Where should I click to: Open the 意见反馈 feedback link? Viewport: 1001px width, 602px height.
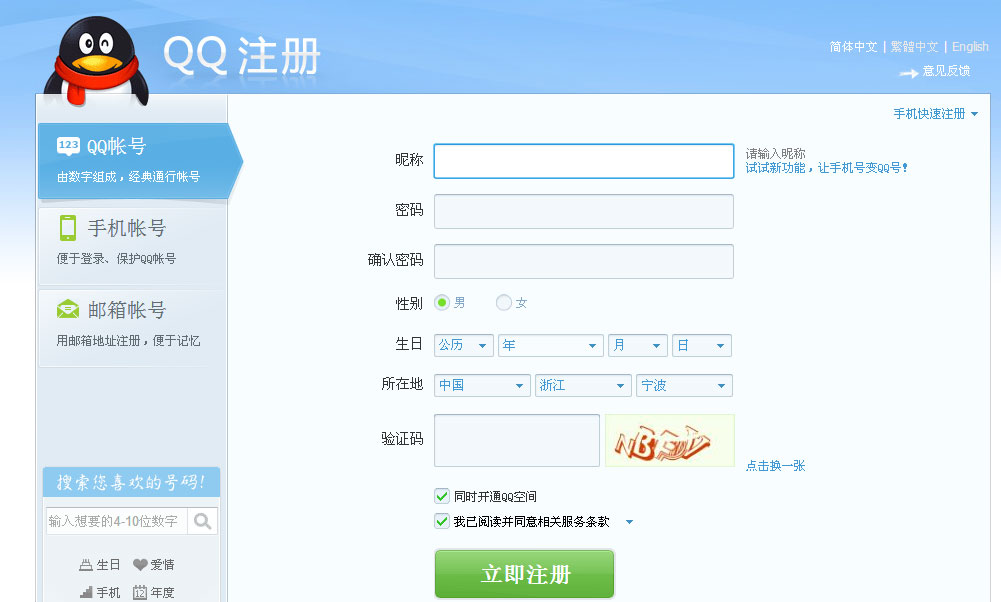click(946, 71)
